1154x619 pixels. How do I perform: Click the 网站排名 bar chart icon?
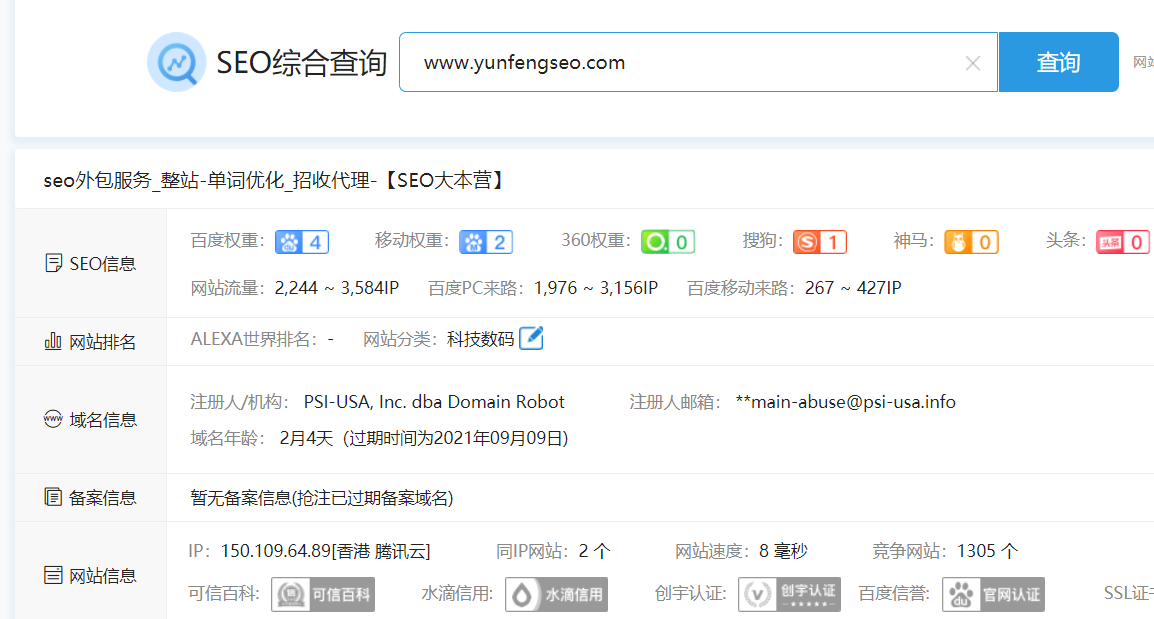[x=53, y=341]
